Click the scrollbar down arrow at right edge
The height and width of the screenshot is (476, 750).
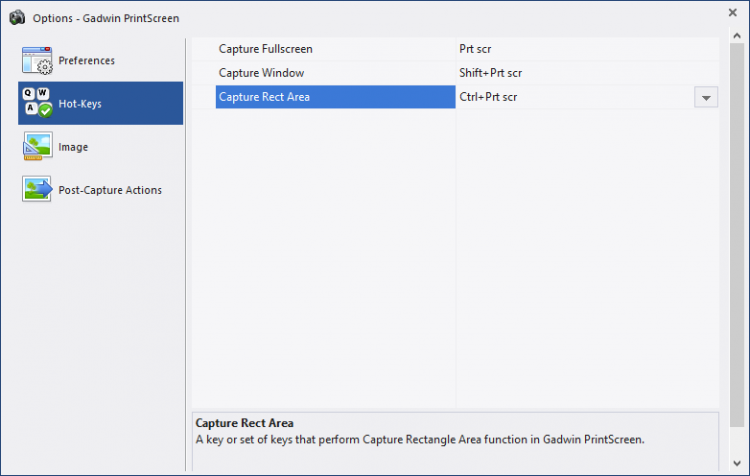pos(737,462)
